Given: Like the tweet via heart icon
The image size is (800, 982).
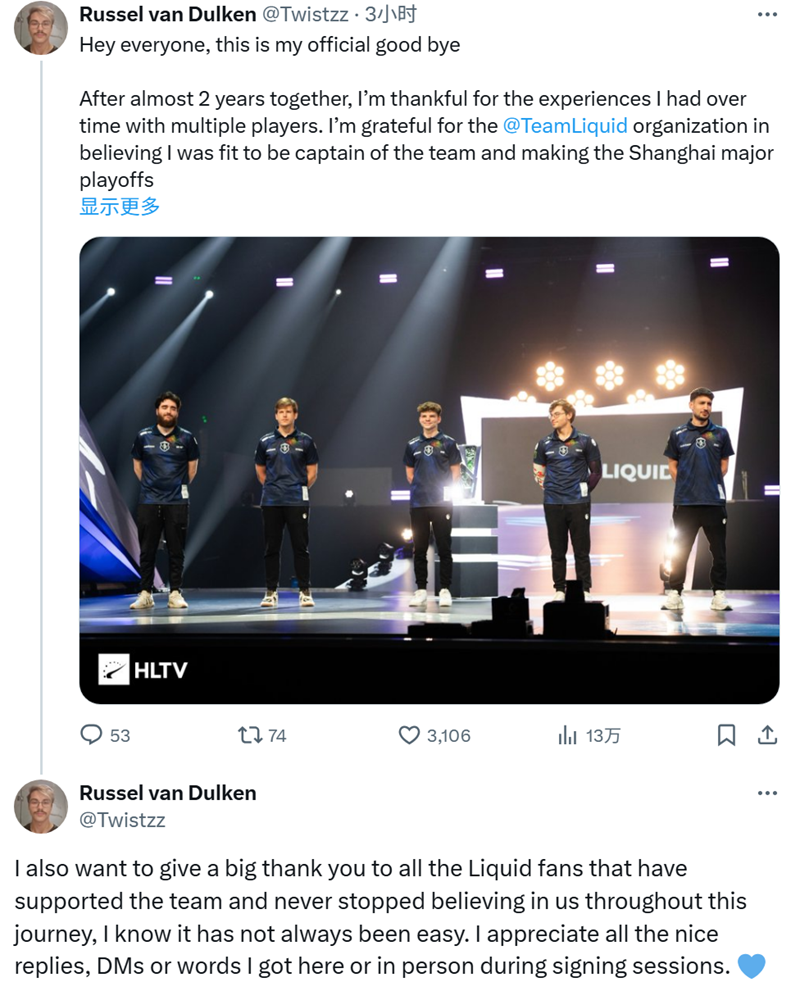Looking at the screenshot, I should coord(409,735).
